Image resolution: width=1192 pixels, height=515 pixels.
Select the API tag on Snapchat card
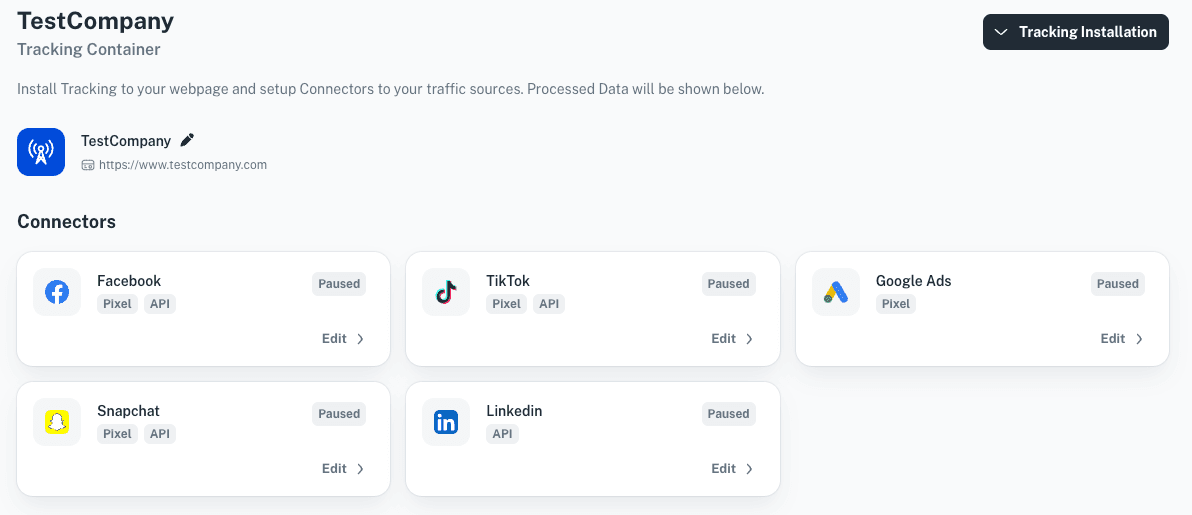(x=160, y=434)
